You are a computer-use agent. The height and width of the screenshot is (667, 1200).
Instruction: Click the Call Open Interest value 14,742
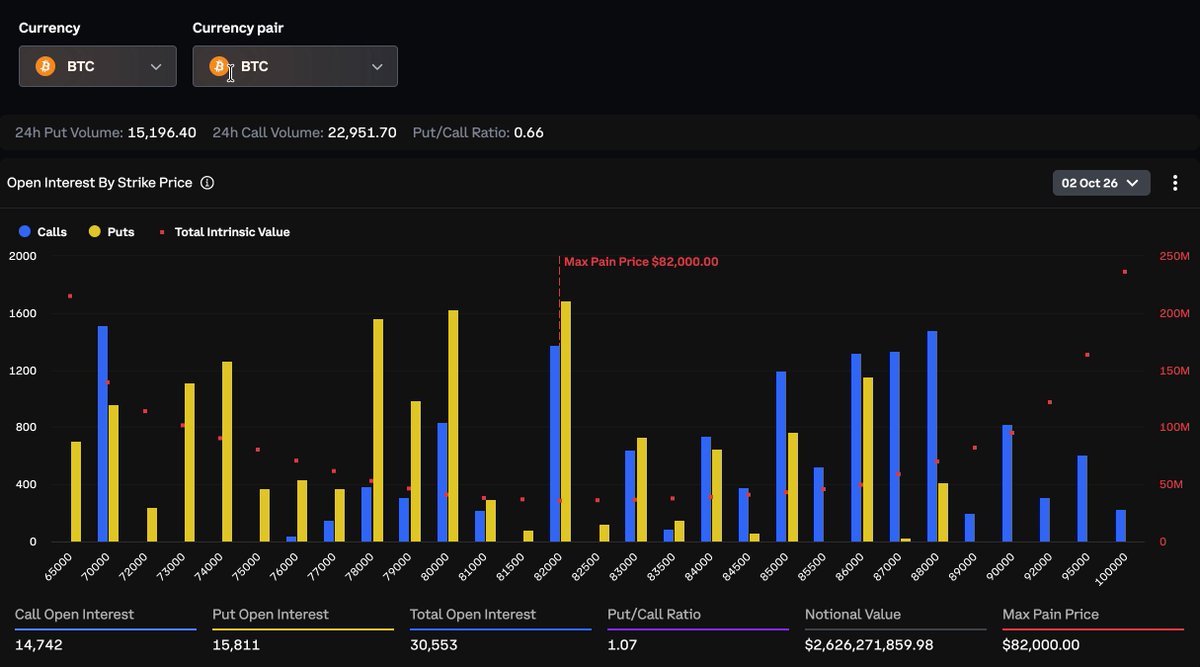point(39,645)
